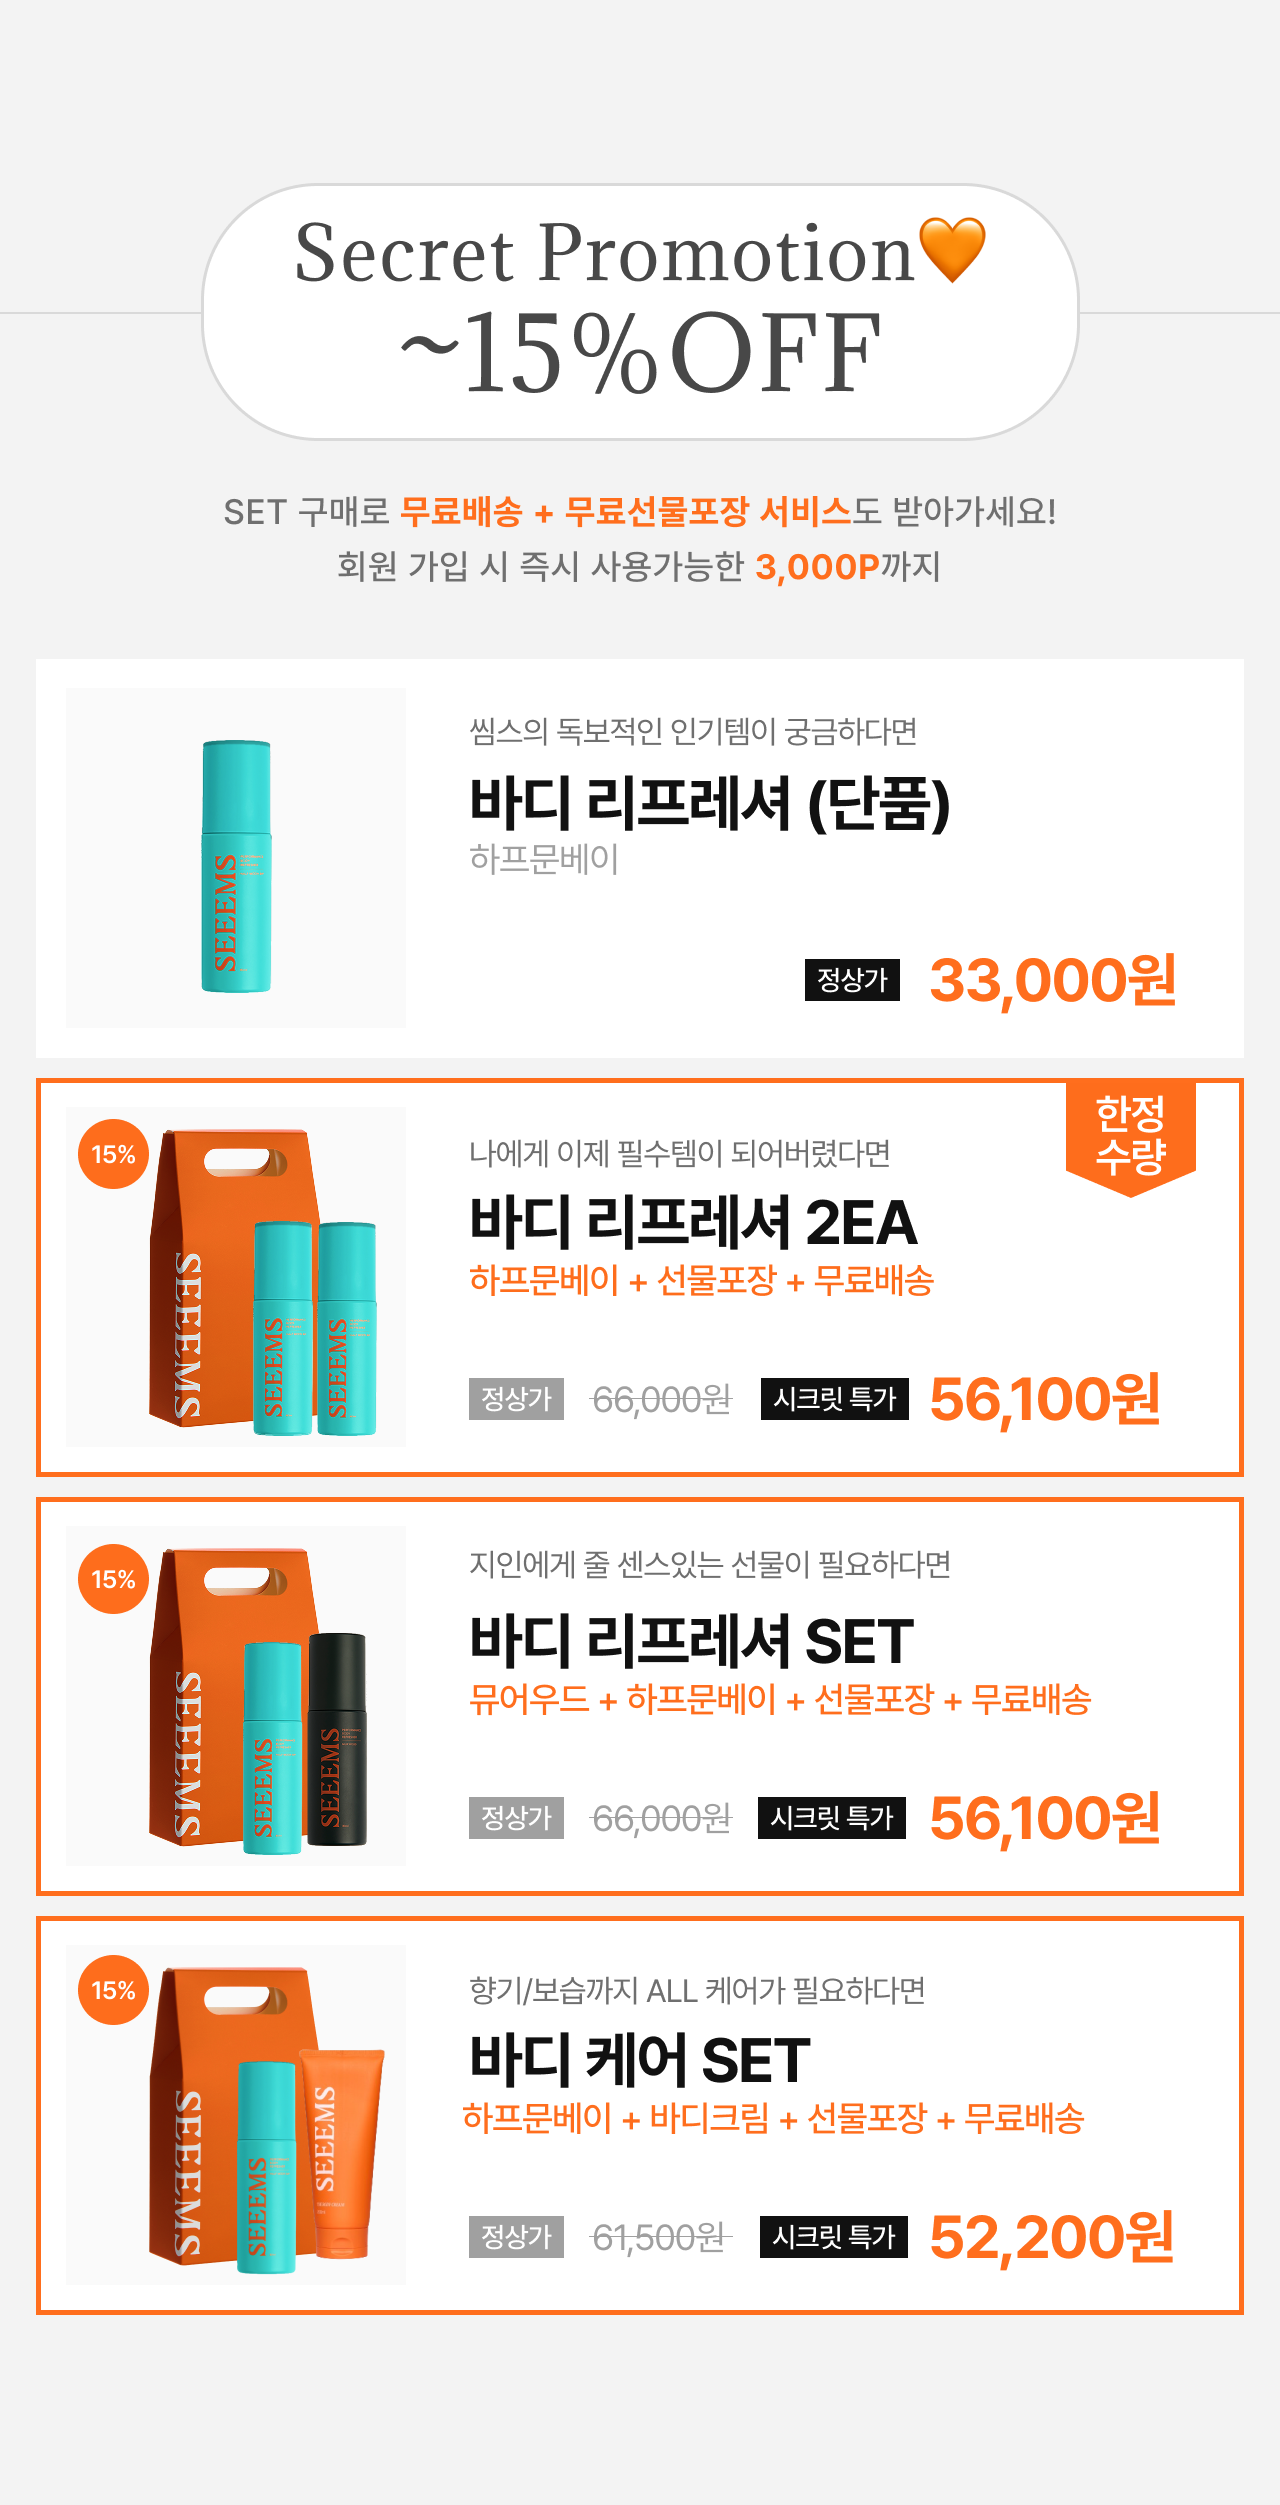The image size is (1280, 2505).
Task: Click 시크릿 특가 tag on 바디 케어 SET
Action: [833, 2237]
